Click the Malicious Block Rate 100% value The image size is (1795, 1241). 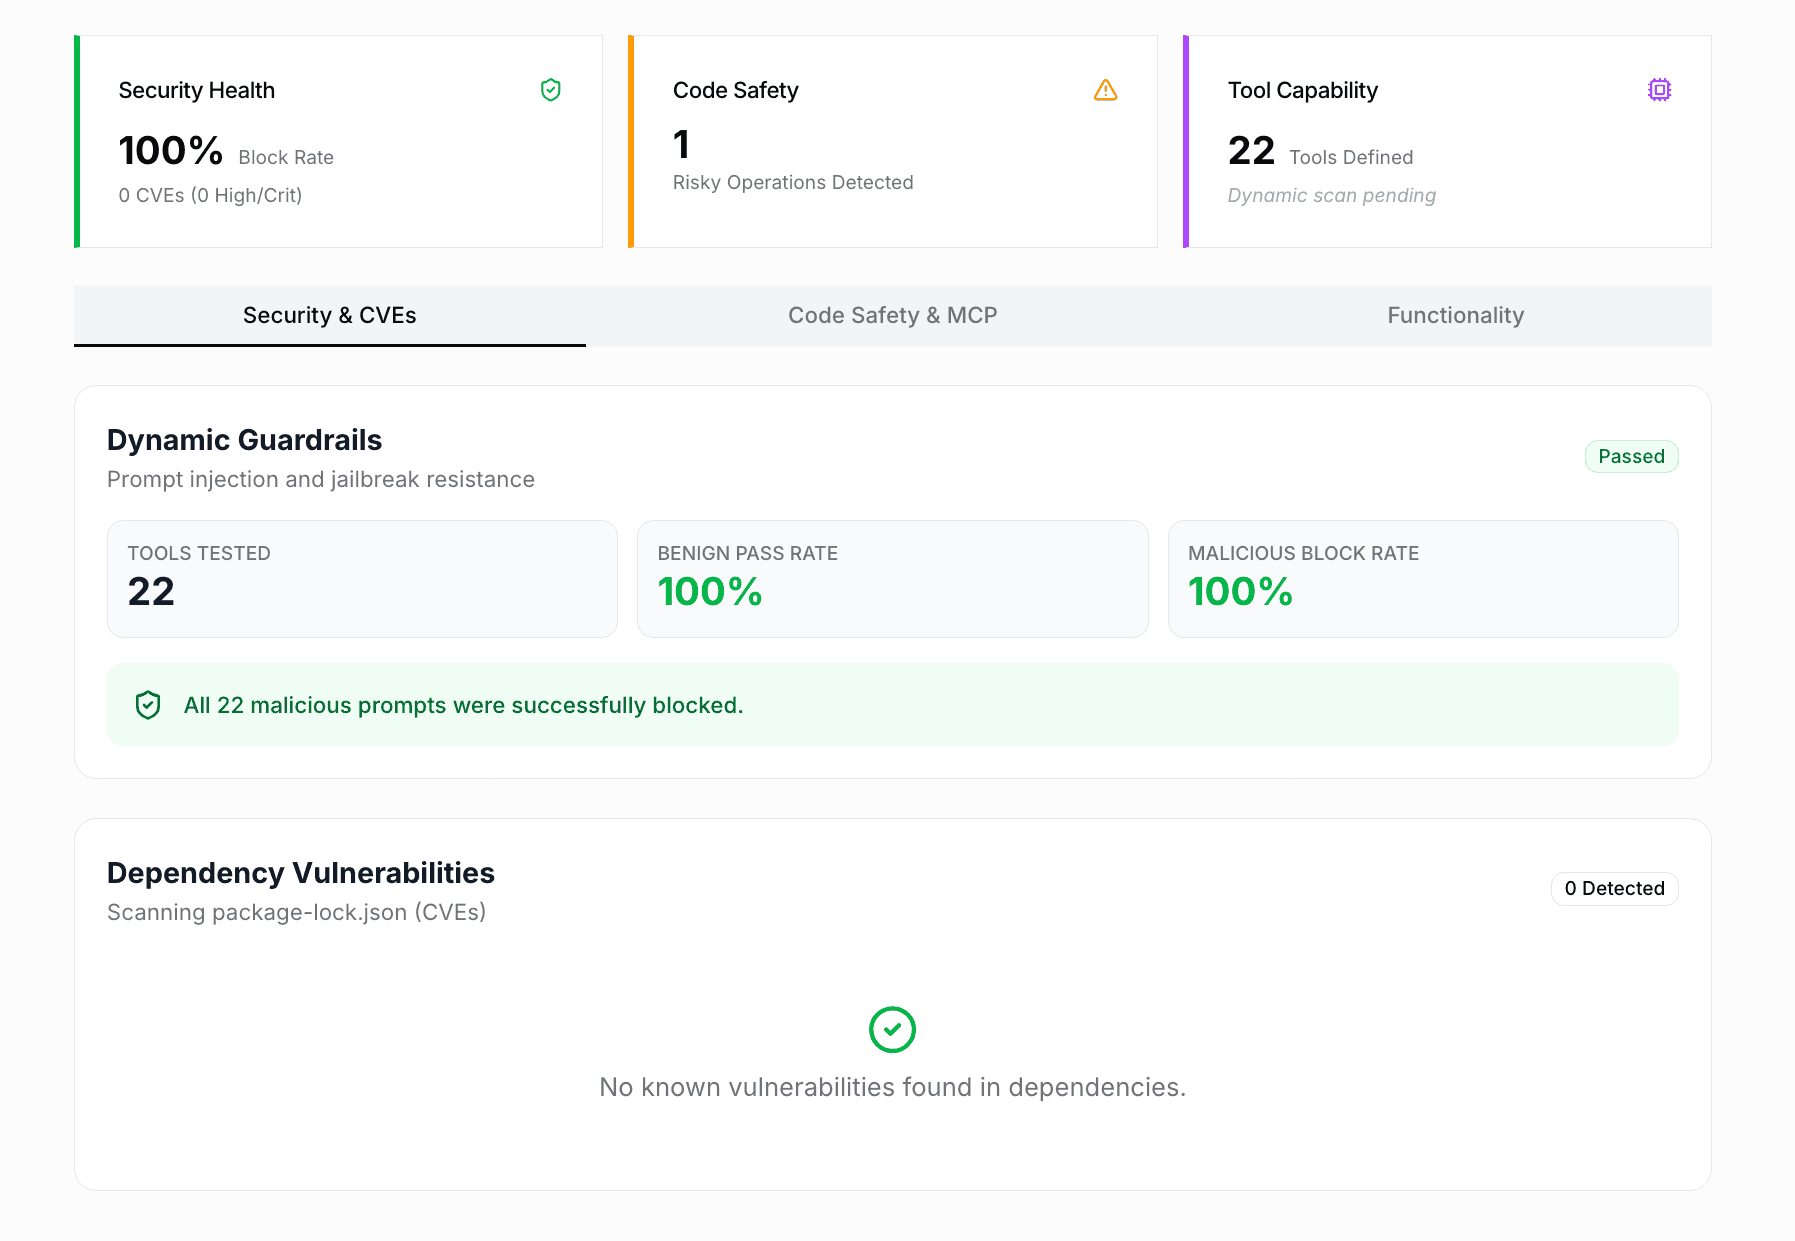tap(1240, 592)
